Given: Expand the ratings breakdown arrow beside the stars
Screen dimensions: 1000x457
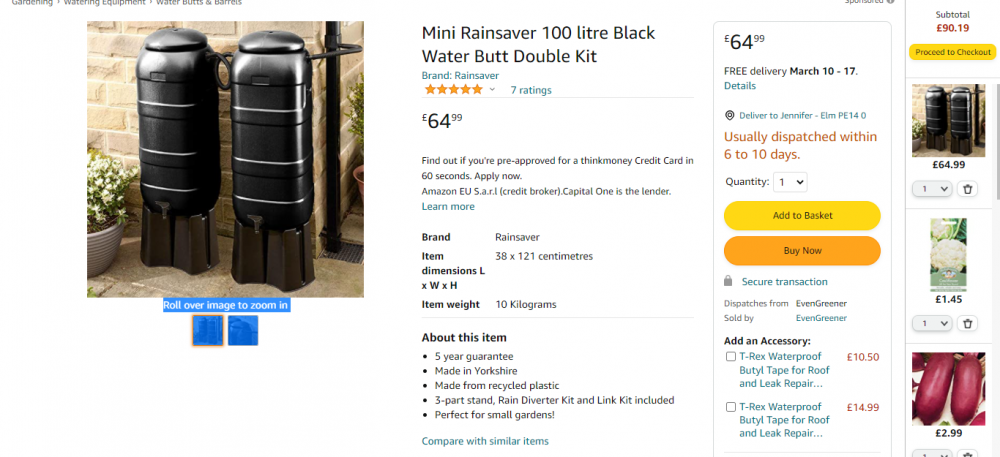Looking at the screenshot, I should (492, 90).
